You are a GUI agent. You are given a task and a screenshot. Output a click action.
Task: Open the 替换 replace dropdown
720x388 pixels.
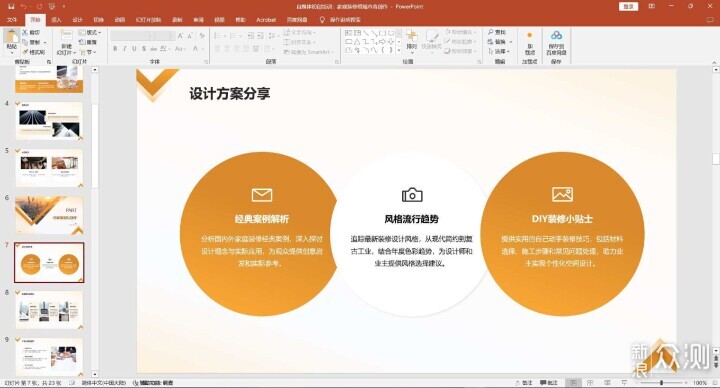[x=500, y=42]
